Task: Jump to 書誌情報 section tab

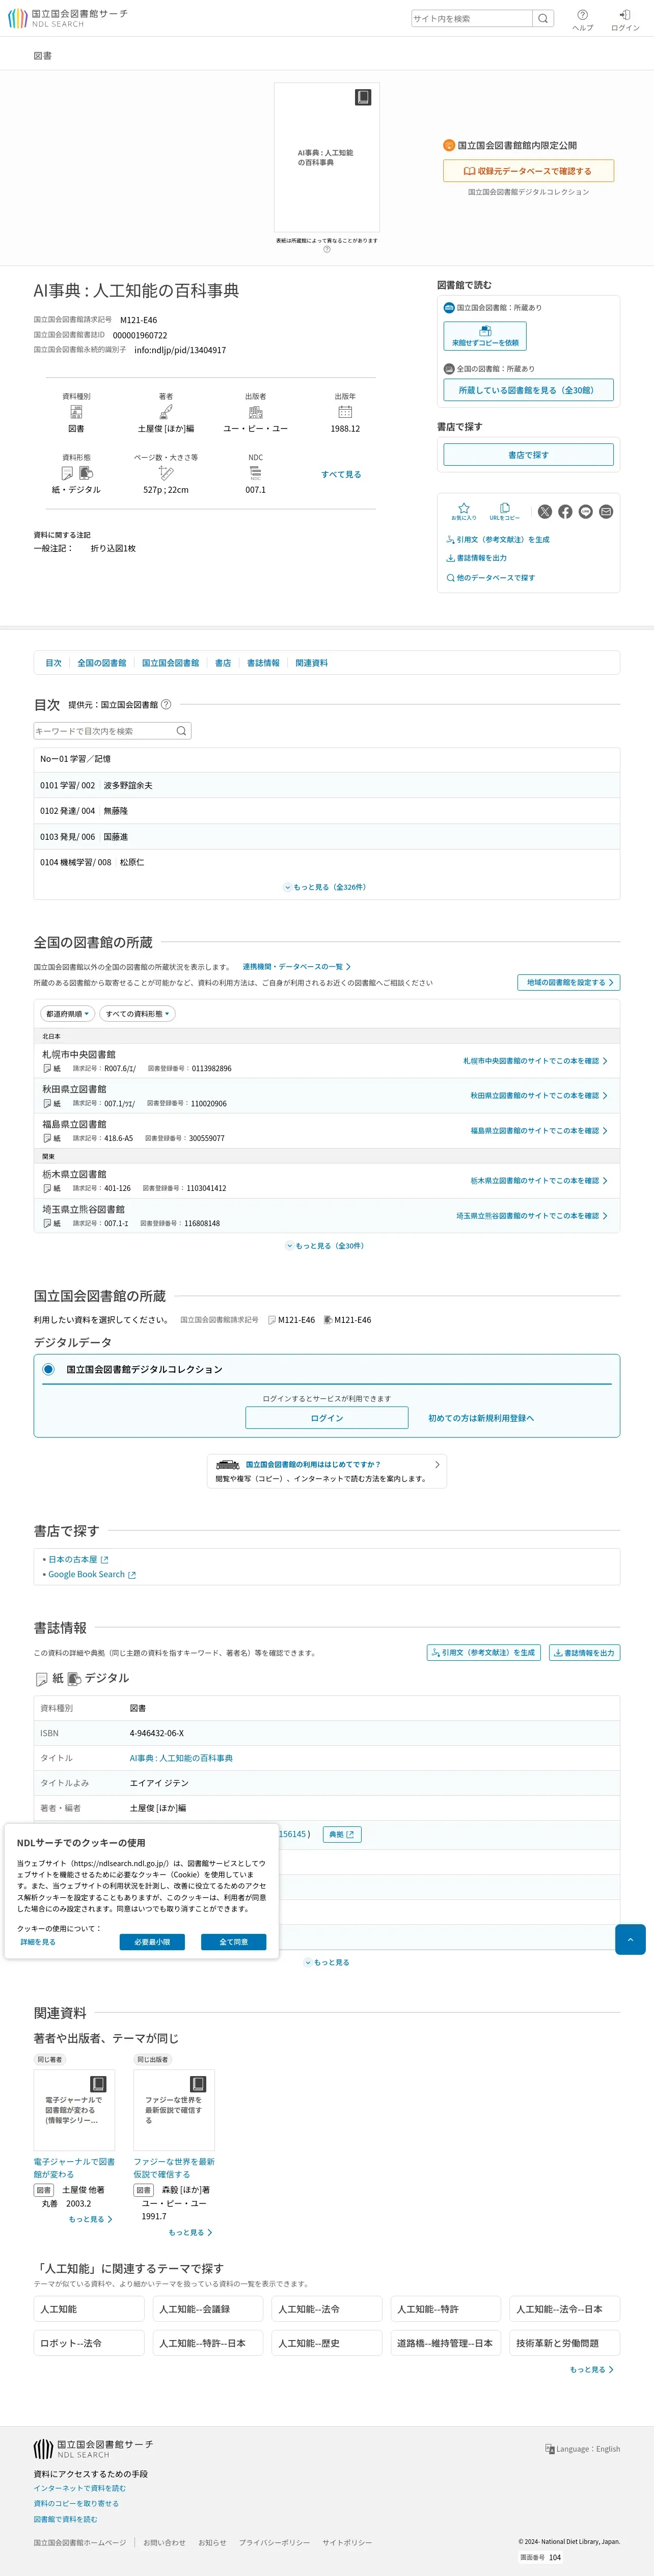Action: 263,663
